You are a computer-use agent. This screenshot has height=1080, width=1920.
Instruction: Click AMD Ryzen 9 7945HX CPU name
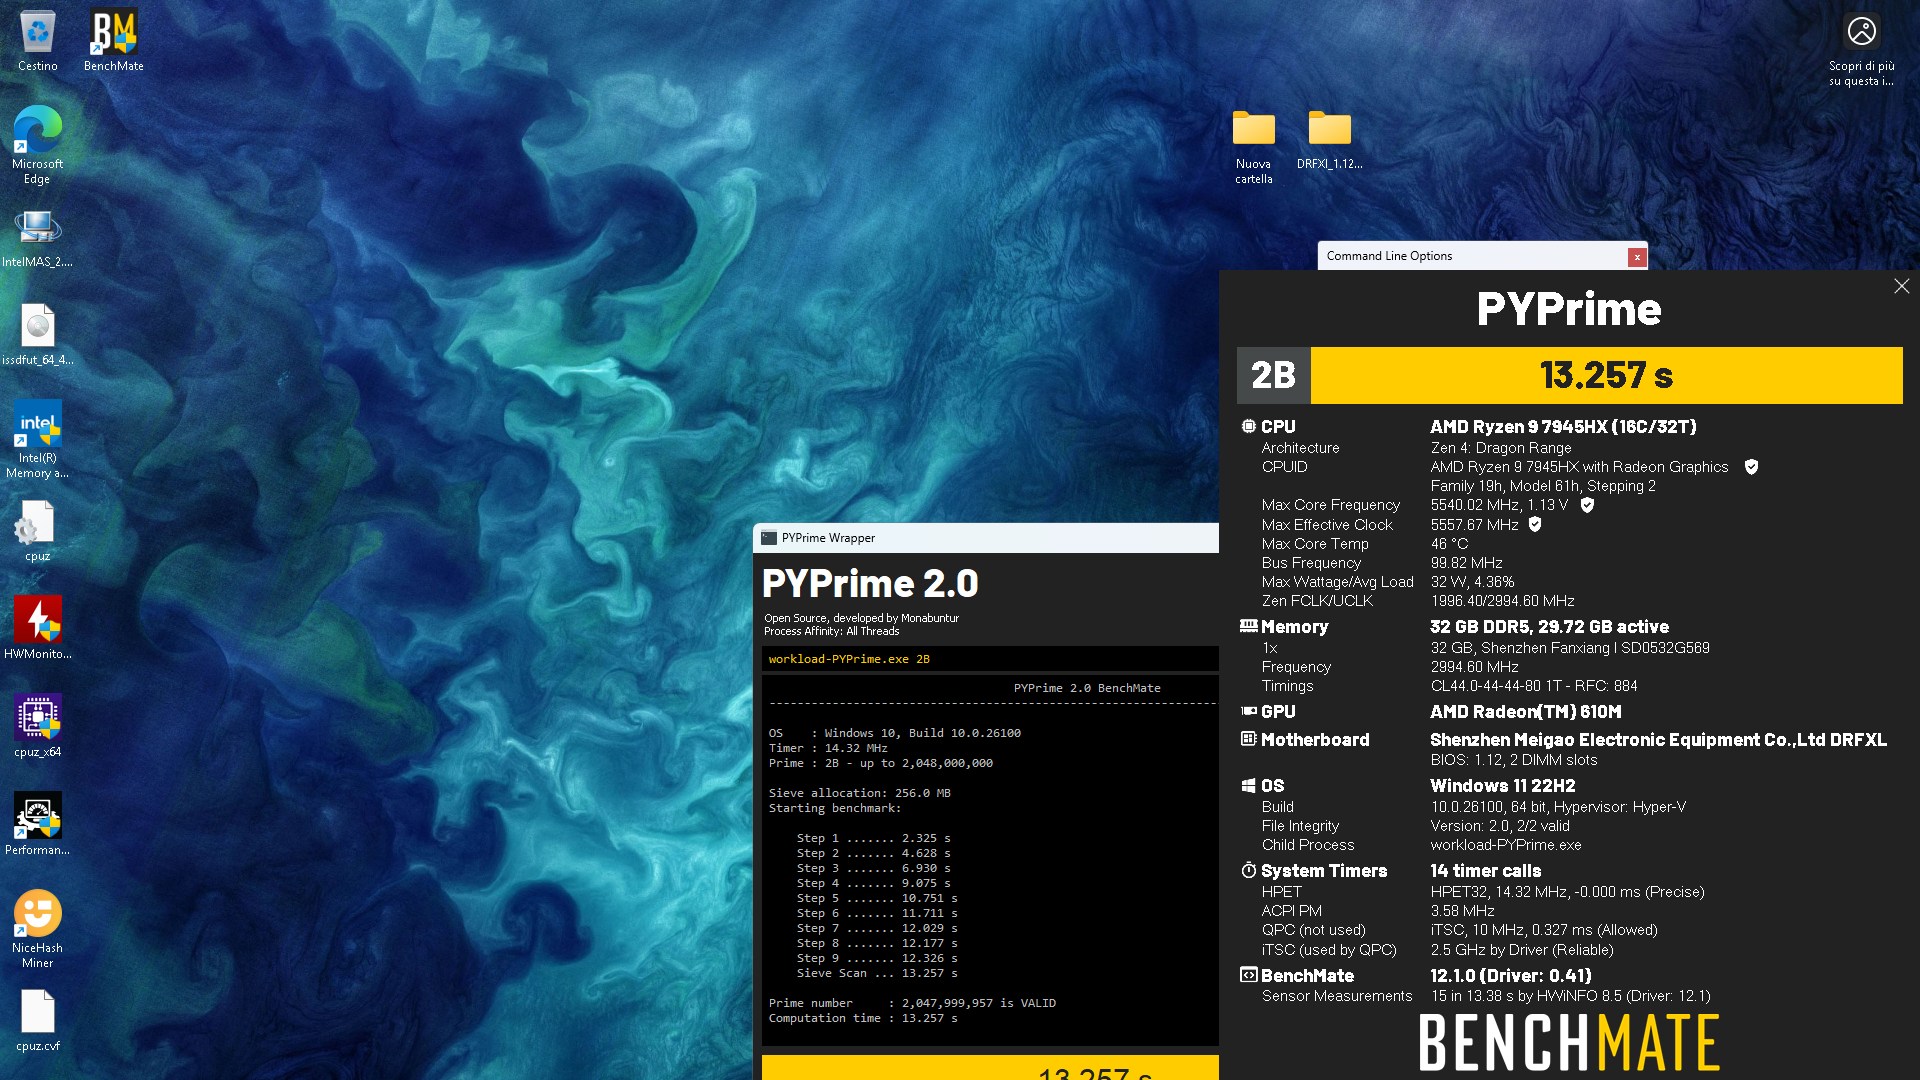(1563, 427)
